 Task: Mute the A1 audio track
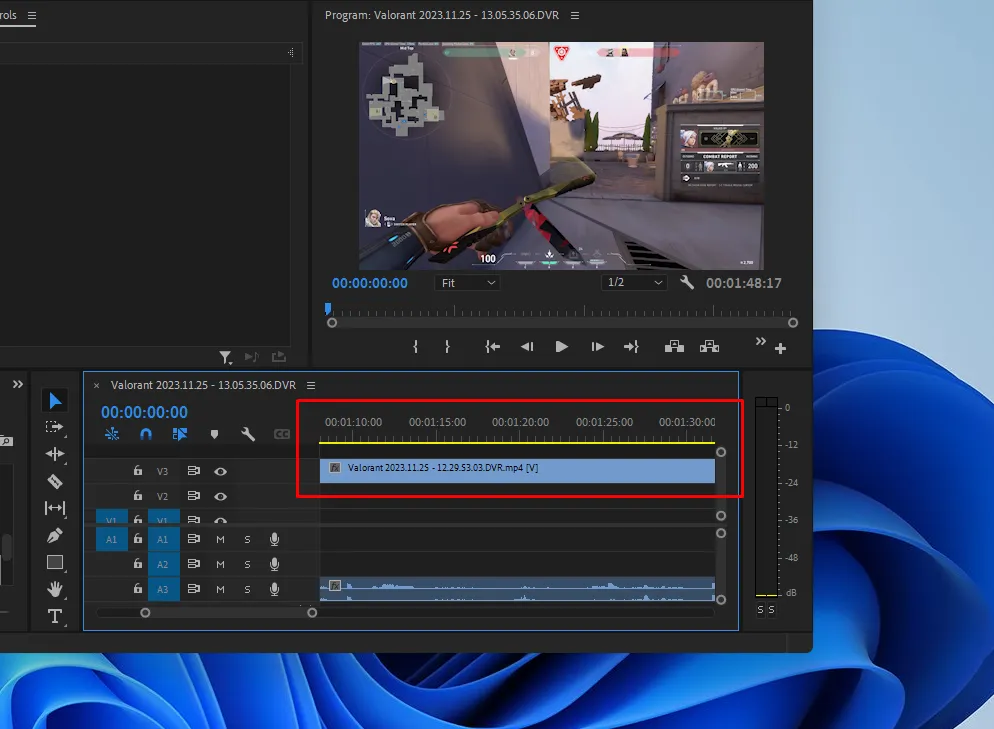(221, 539)
